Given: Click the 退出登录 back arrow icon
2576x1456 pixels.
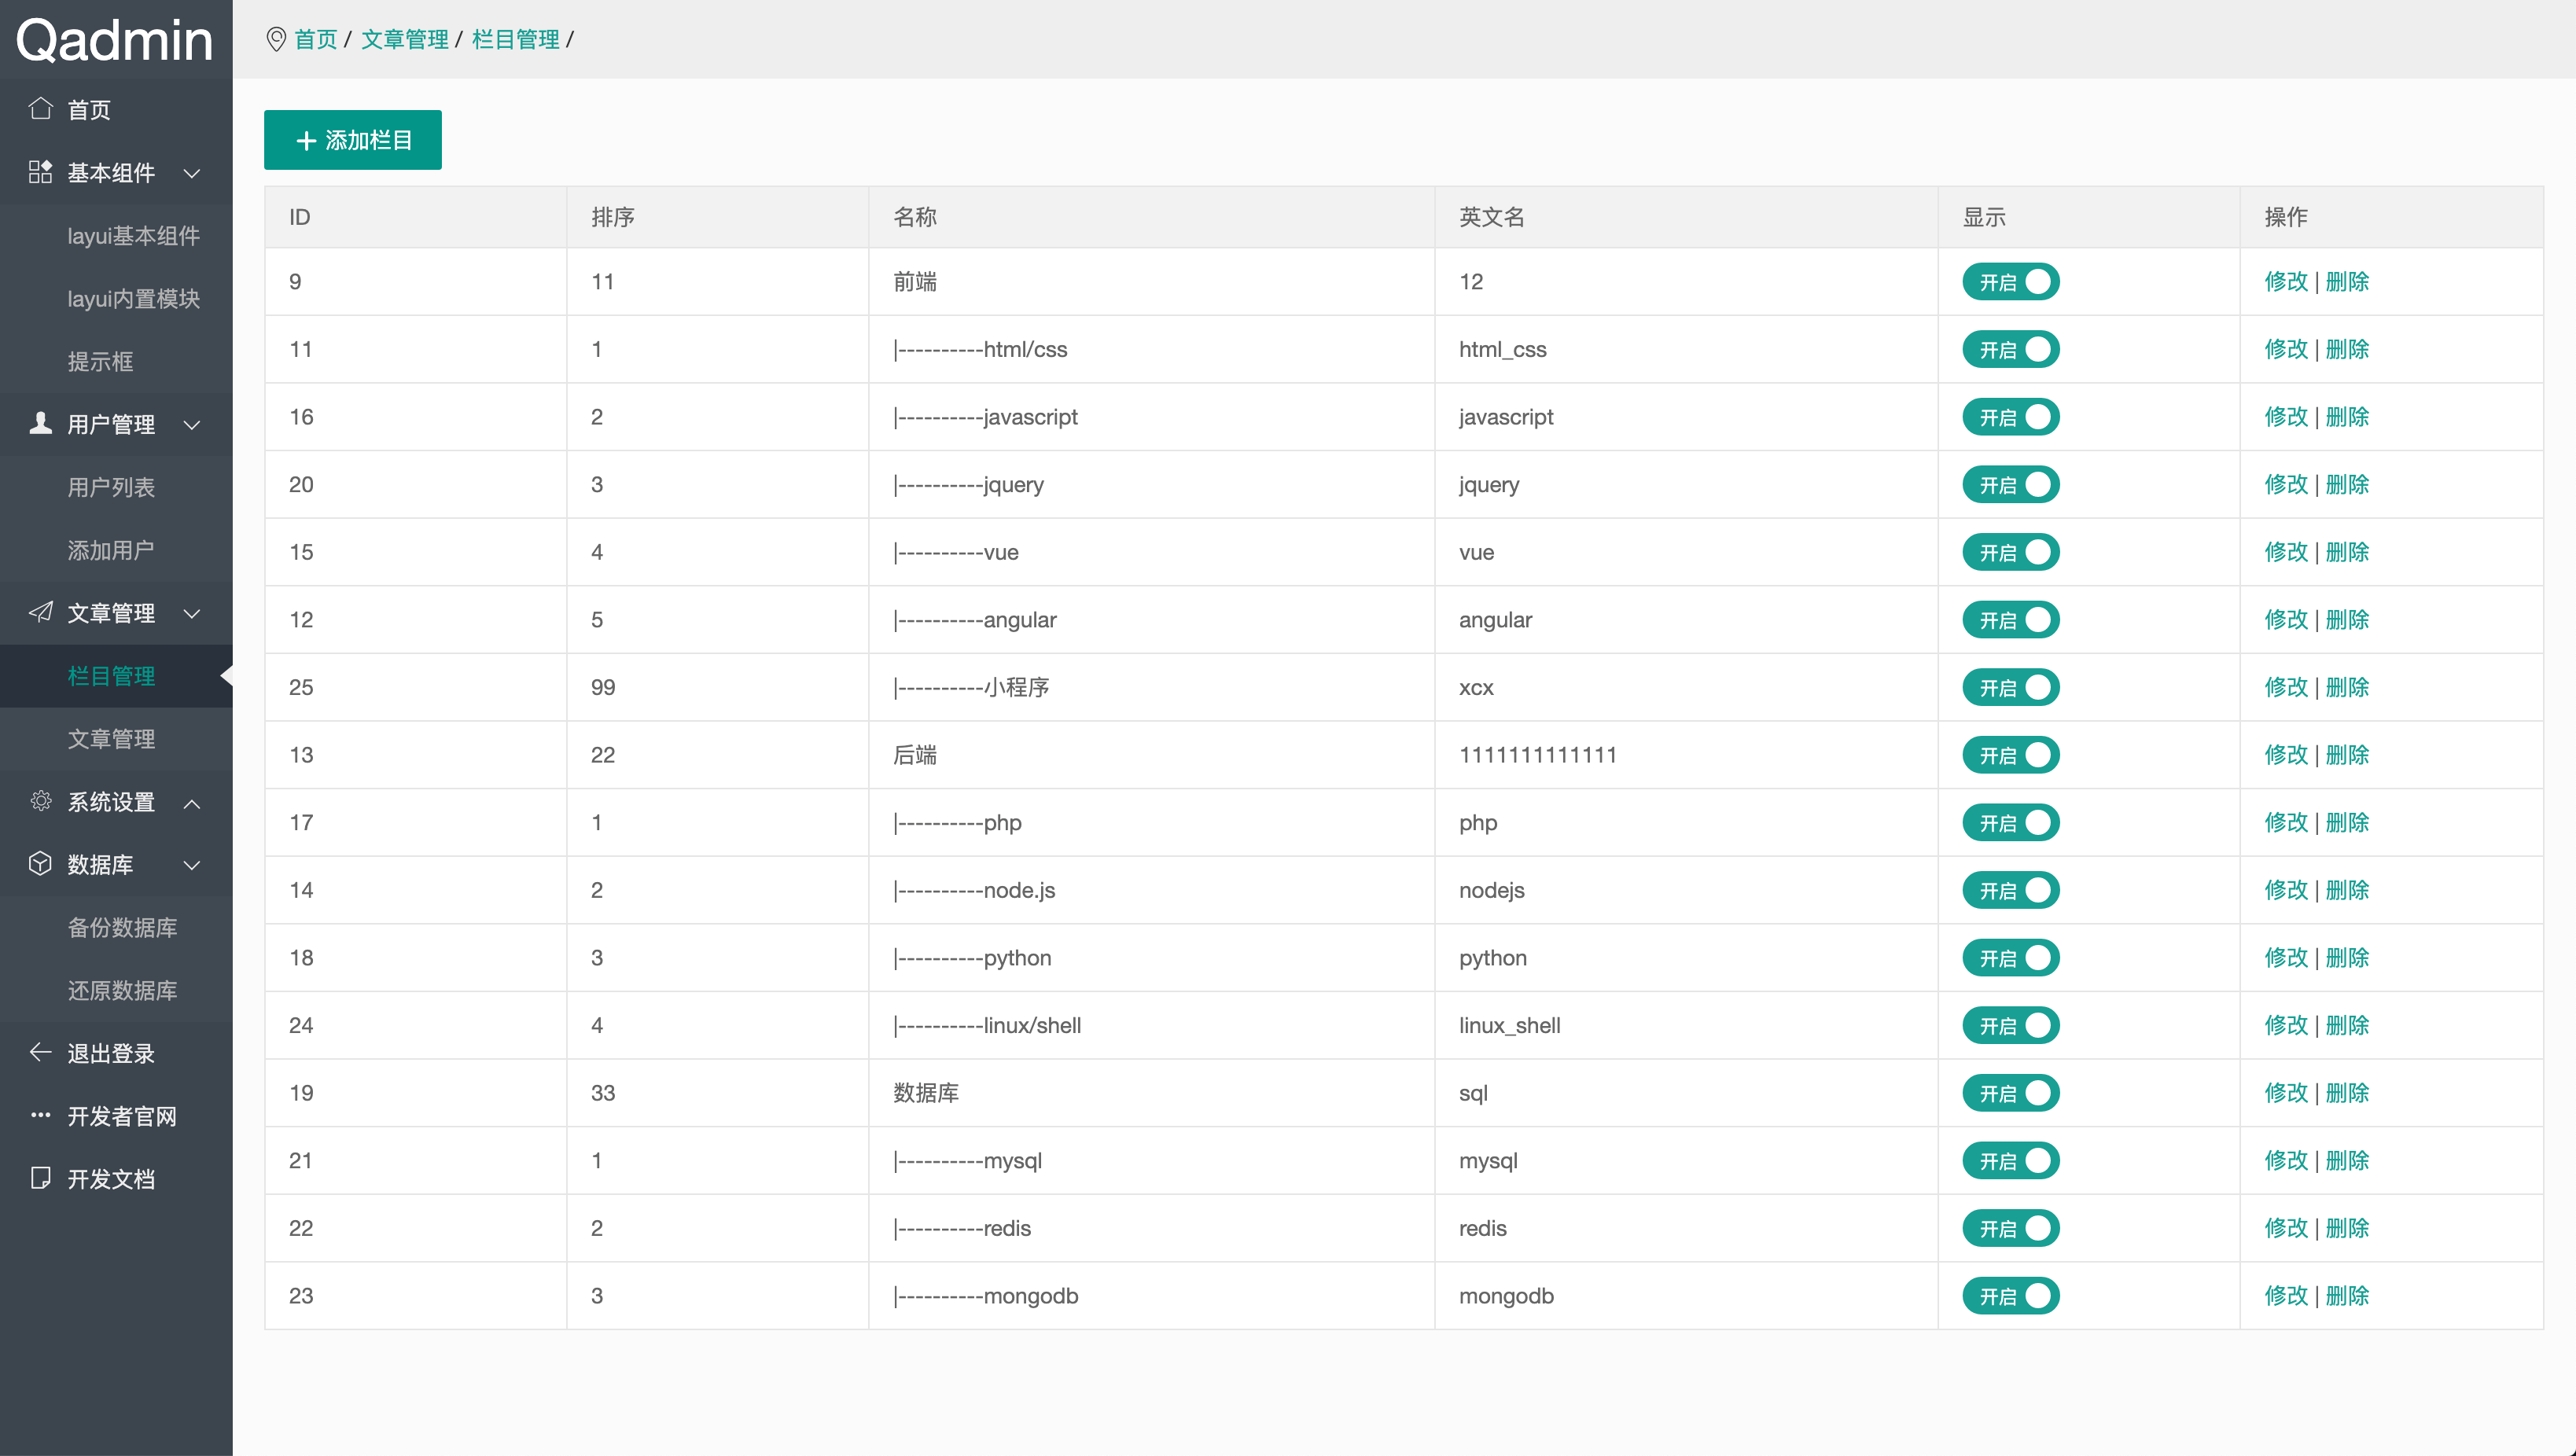Looking at the screenshot, I should point(40,1052).
